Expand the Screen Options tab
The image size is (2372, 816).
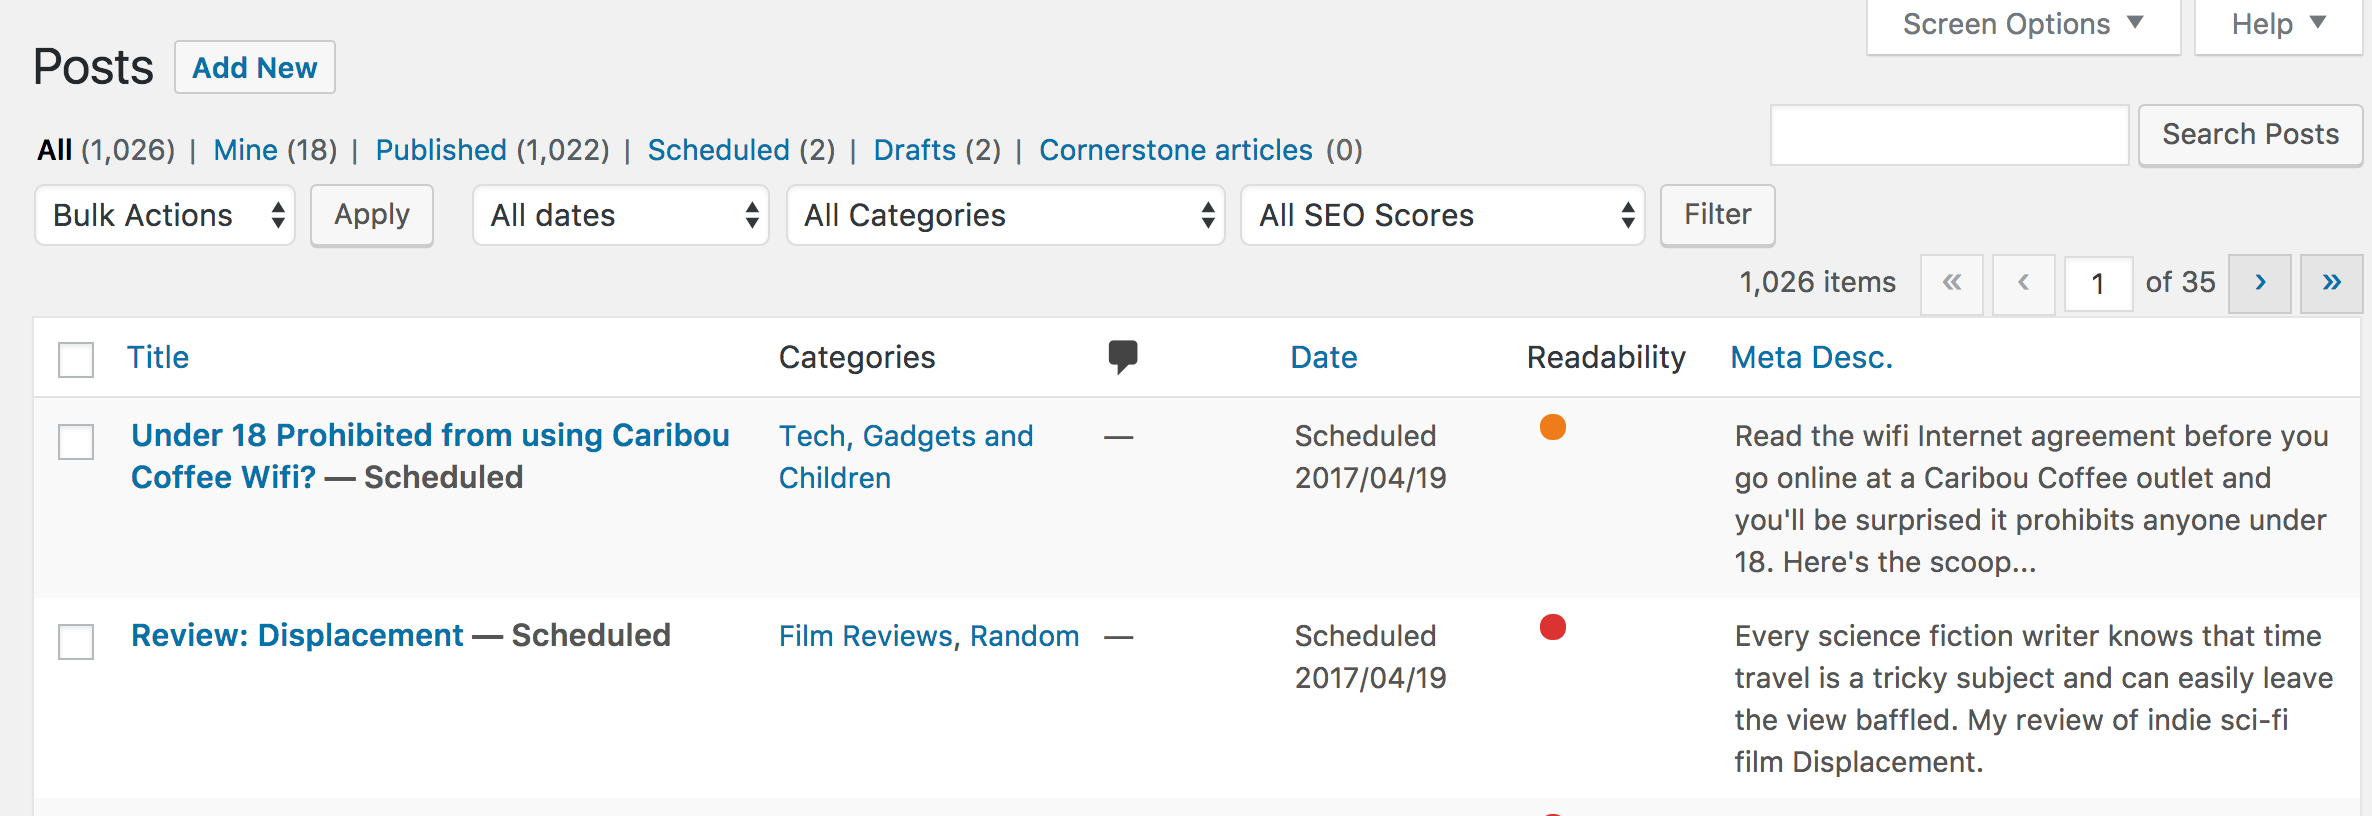point(2023,24)
